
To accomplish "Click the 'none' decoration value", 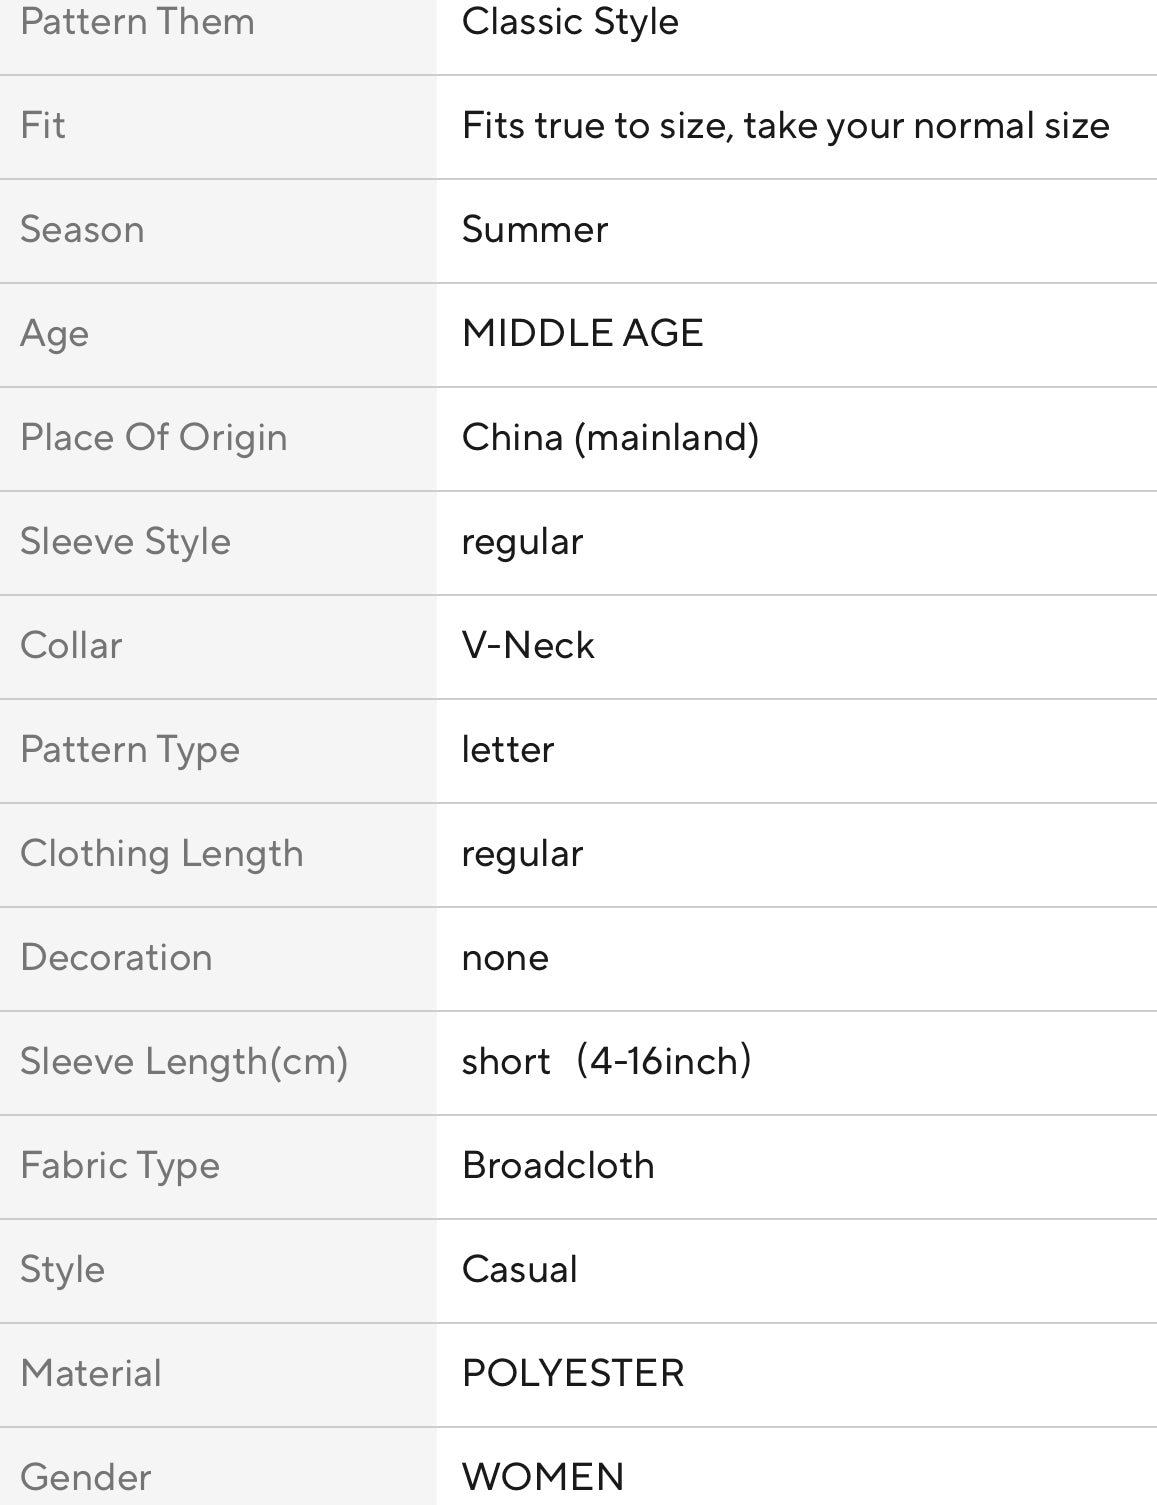I will pos(504,958).
